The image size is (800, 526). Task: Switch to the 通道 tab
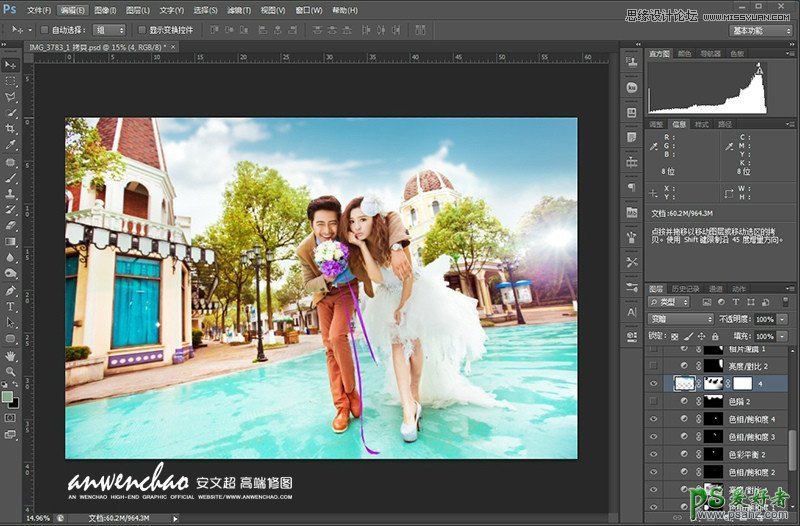[716, 288]
